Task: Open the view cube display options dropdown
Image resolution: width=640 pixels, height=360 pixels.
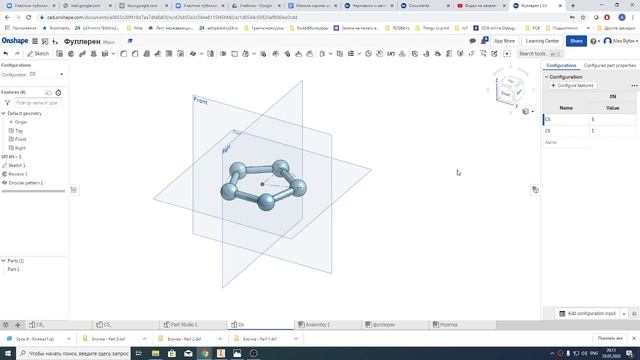Action: coord(528,111)
